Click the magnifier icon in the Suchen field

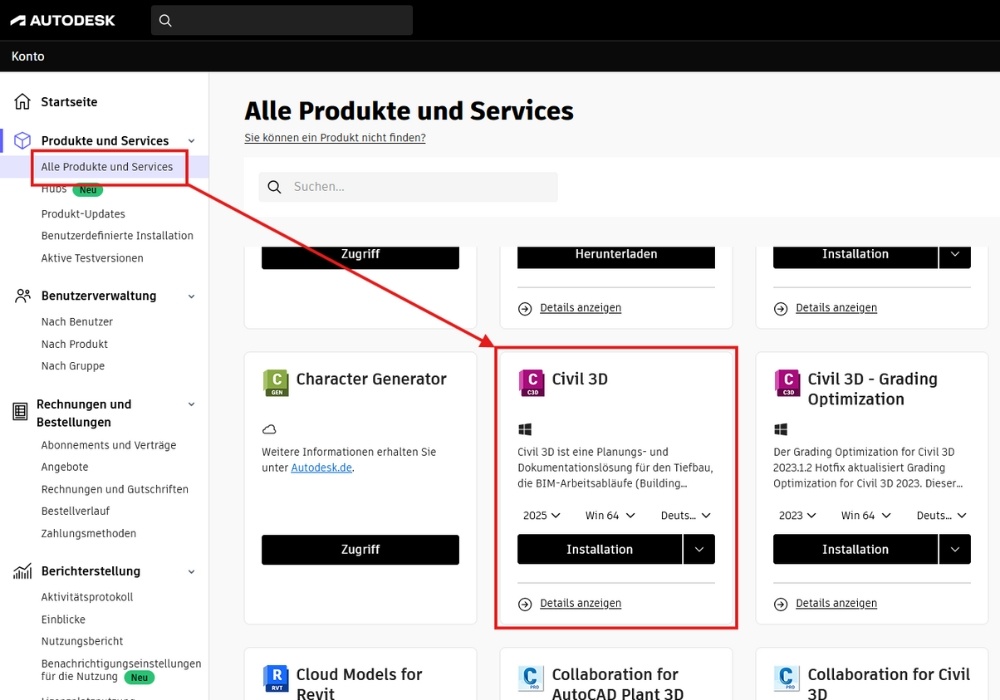(x=274, y=187)
